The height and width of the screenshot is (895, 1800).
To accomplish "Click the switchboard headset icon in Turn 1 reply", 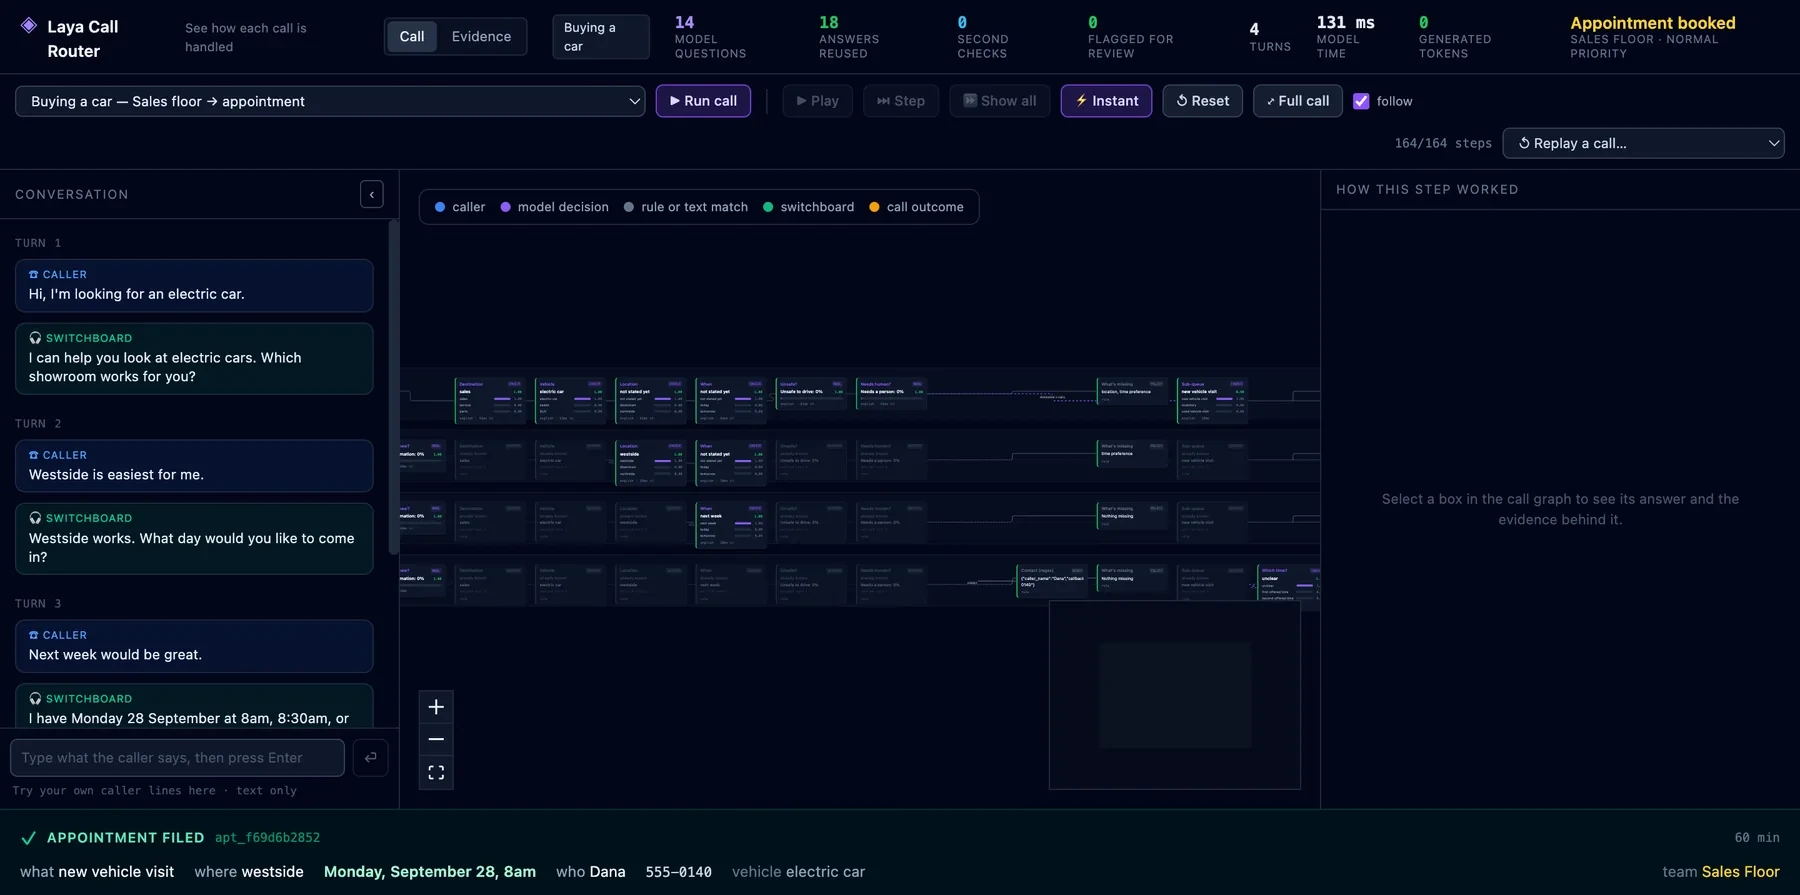I will pyautogui.click(x=35, y=338).
